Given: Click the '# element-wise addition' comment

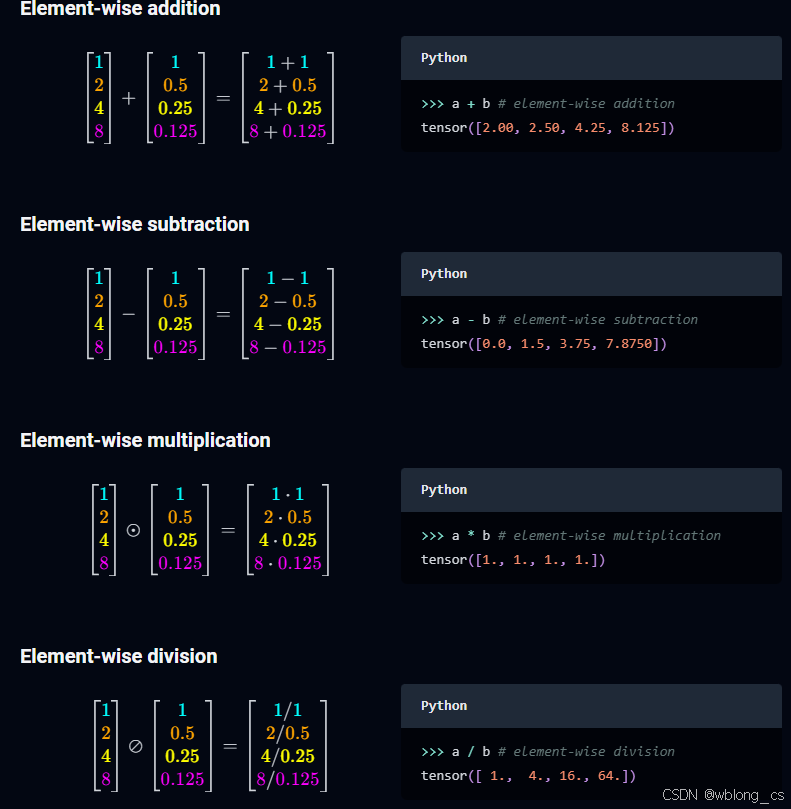Looking at the screenshot, I should [586, 104].
